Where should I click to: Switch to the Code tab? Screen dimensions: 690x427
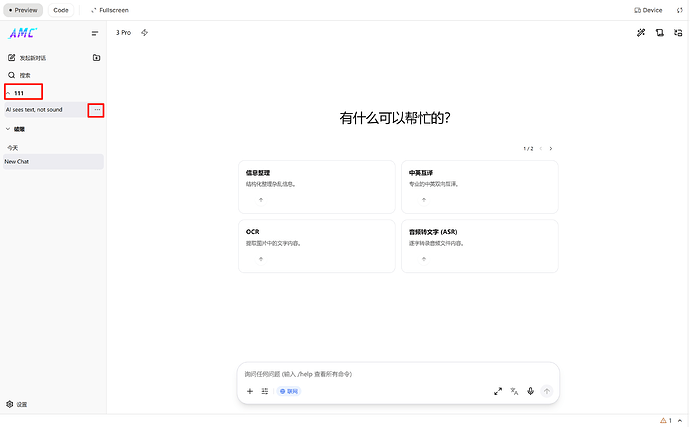click(61, 10)
